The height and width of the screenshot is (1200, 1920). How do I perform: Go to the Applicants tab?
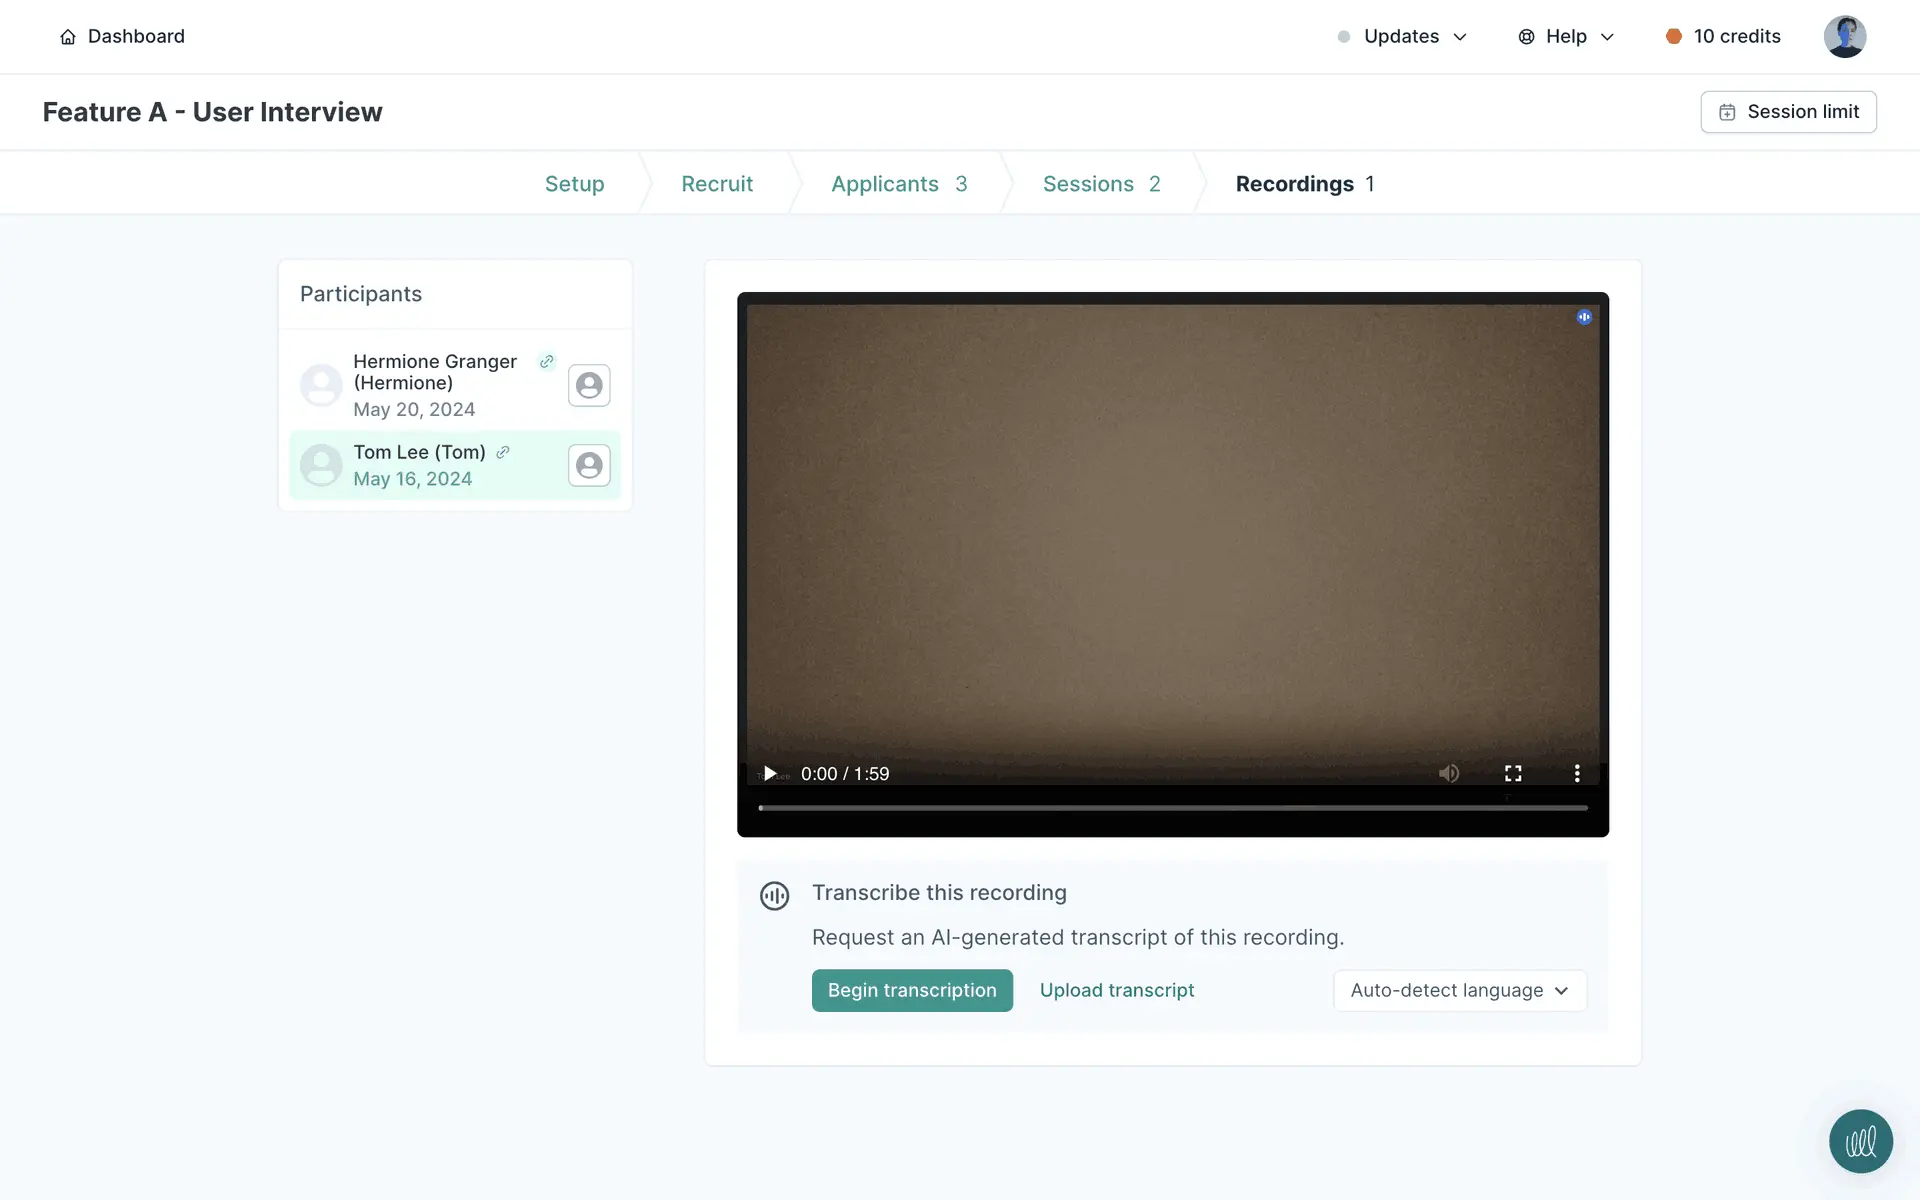coord(898,184)
